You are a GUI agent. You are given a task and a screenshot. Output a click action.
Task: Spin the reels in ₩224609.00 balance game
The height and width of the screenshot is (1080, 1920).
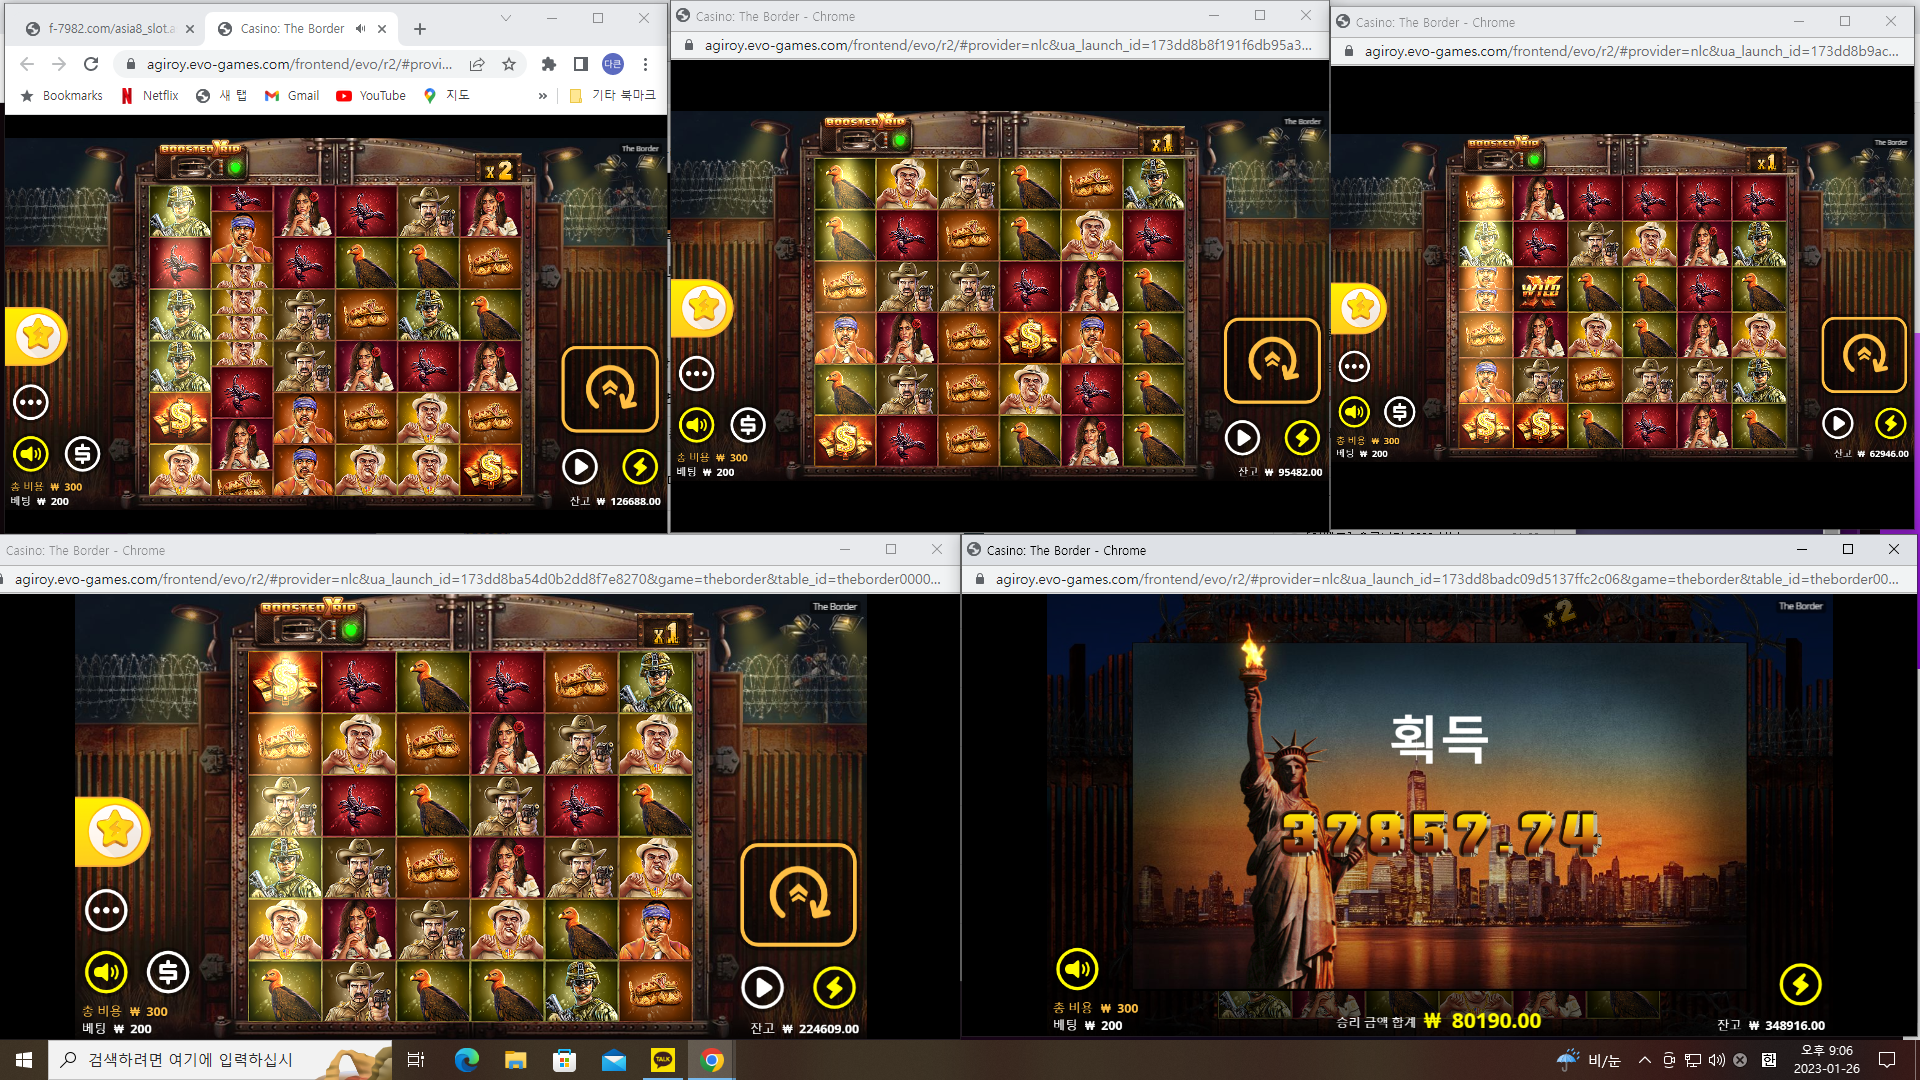[798, 895]
